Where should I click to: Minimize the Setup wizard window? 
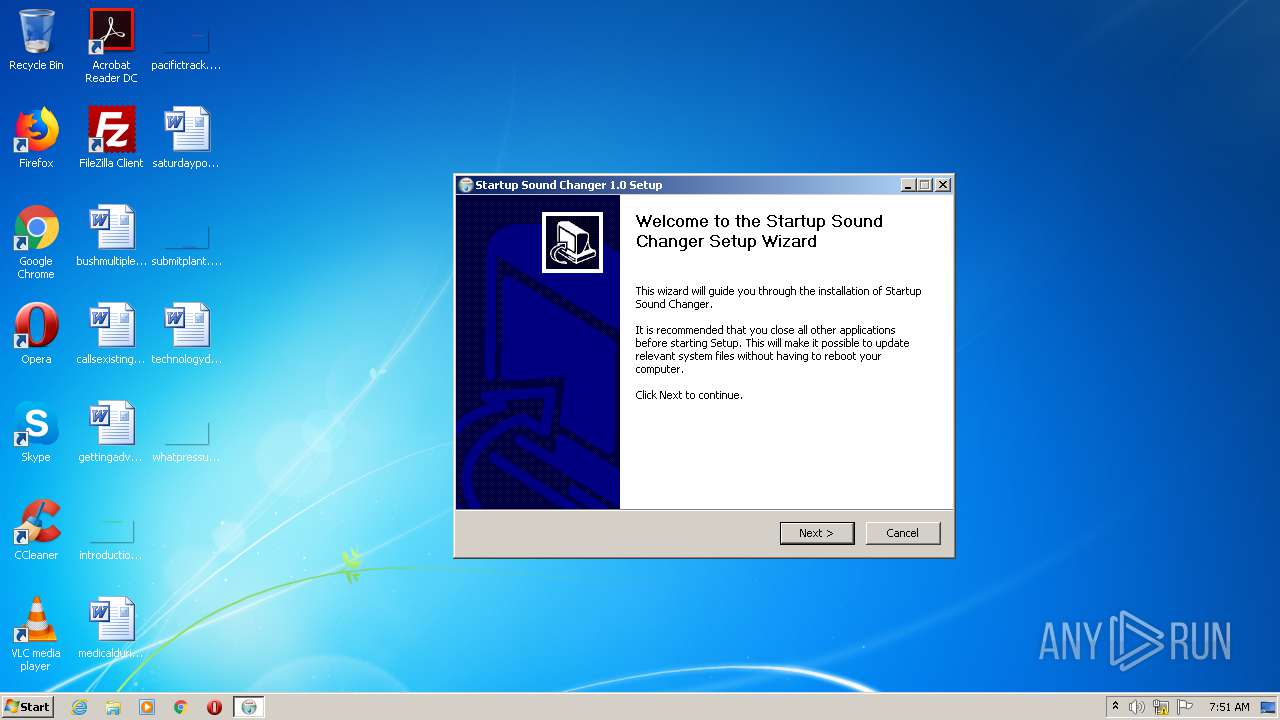[908, 185]
